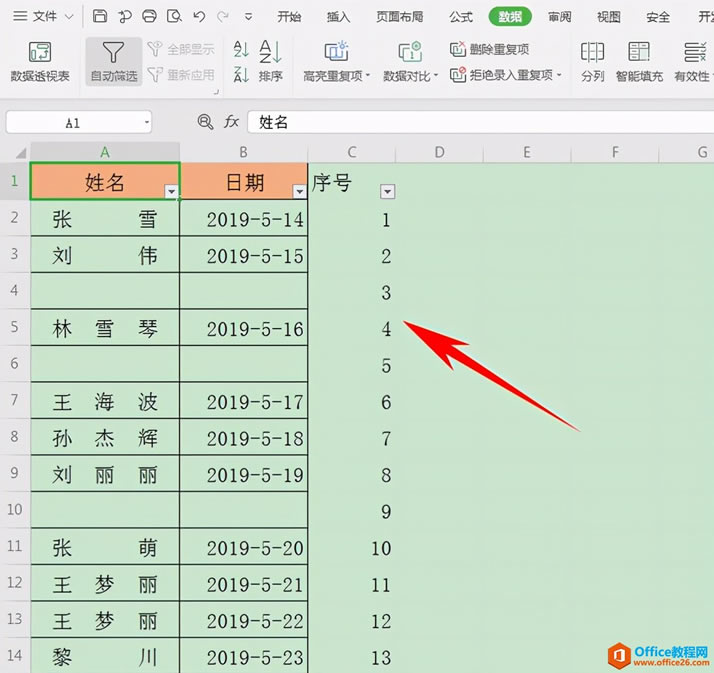Click the Save icon in quick toolbar
714x673 pixels.
pyautogui.click(x=100, y=17)
